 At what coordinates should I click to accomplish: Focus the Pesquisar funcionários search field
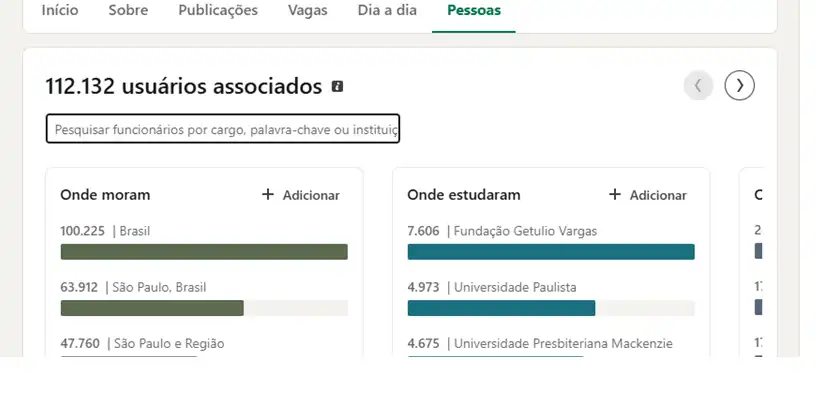click(223, 128)
